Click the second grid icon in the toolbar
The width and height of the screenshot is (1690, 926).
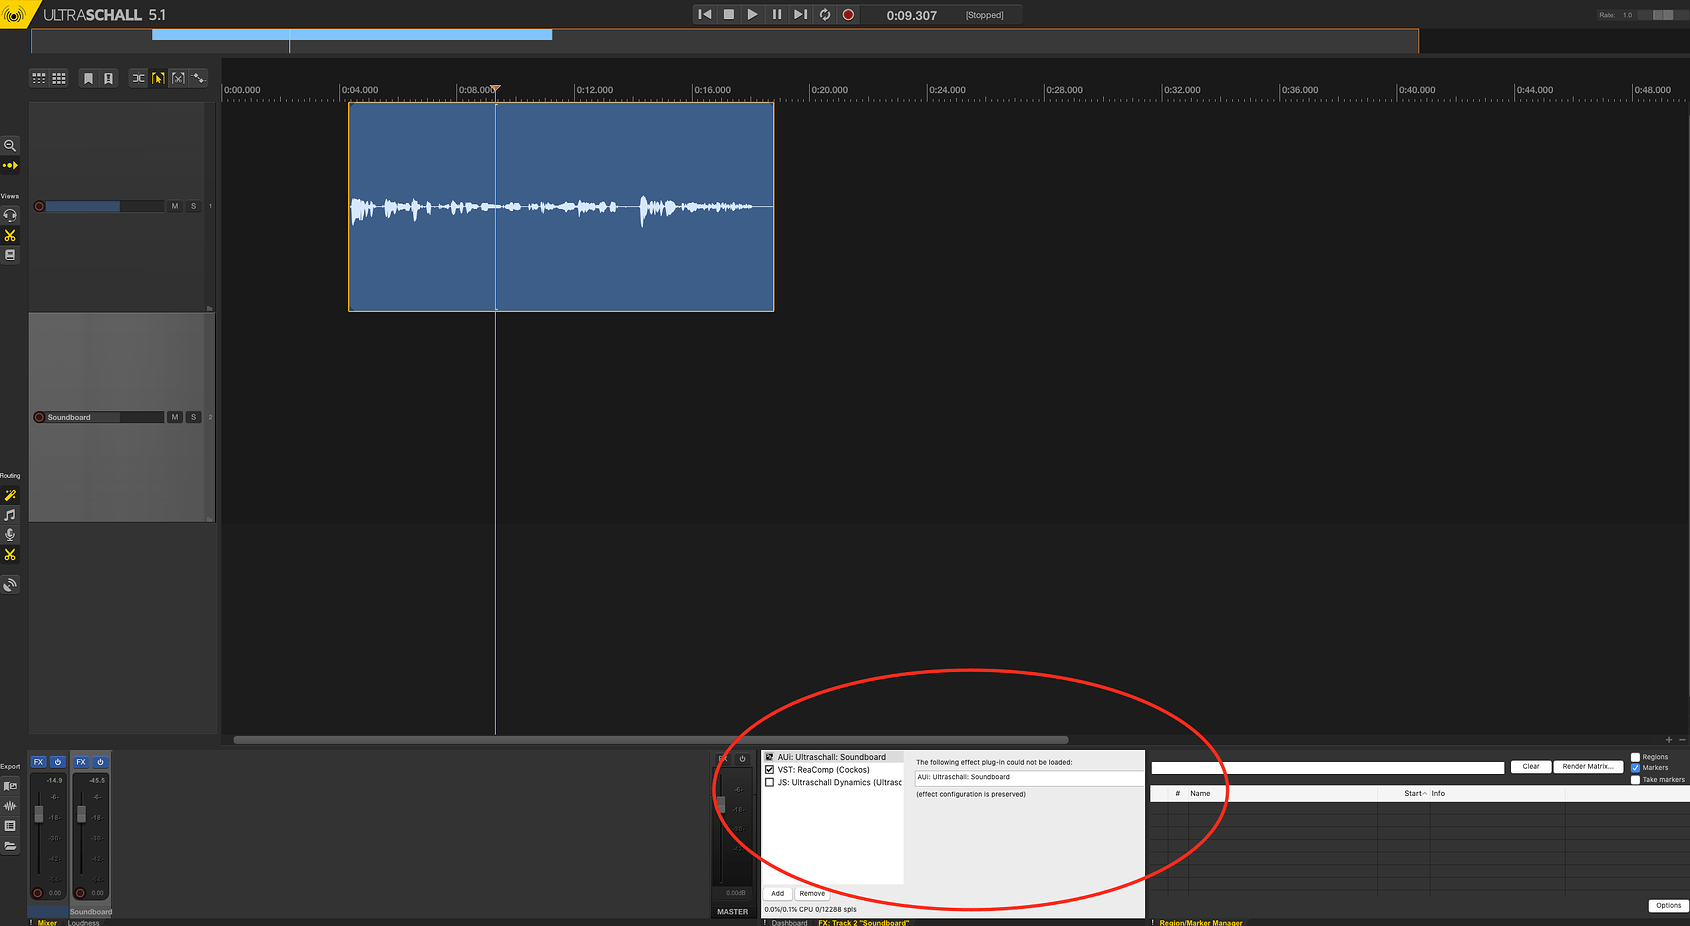click(59, 78)
